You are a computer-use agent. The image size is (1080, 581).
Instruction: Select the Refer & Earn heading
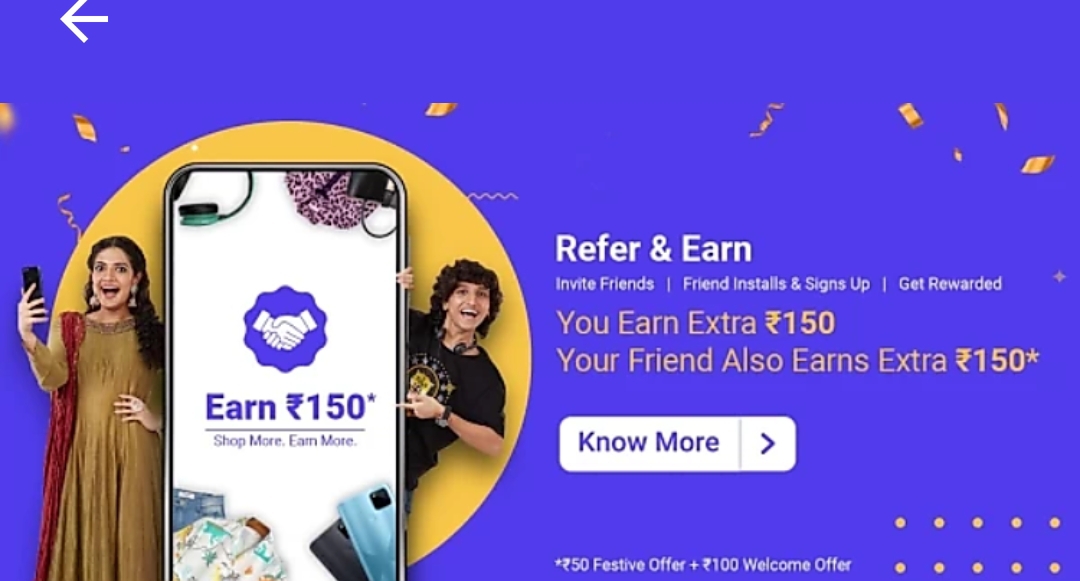tap(653, 249)
